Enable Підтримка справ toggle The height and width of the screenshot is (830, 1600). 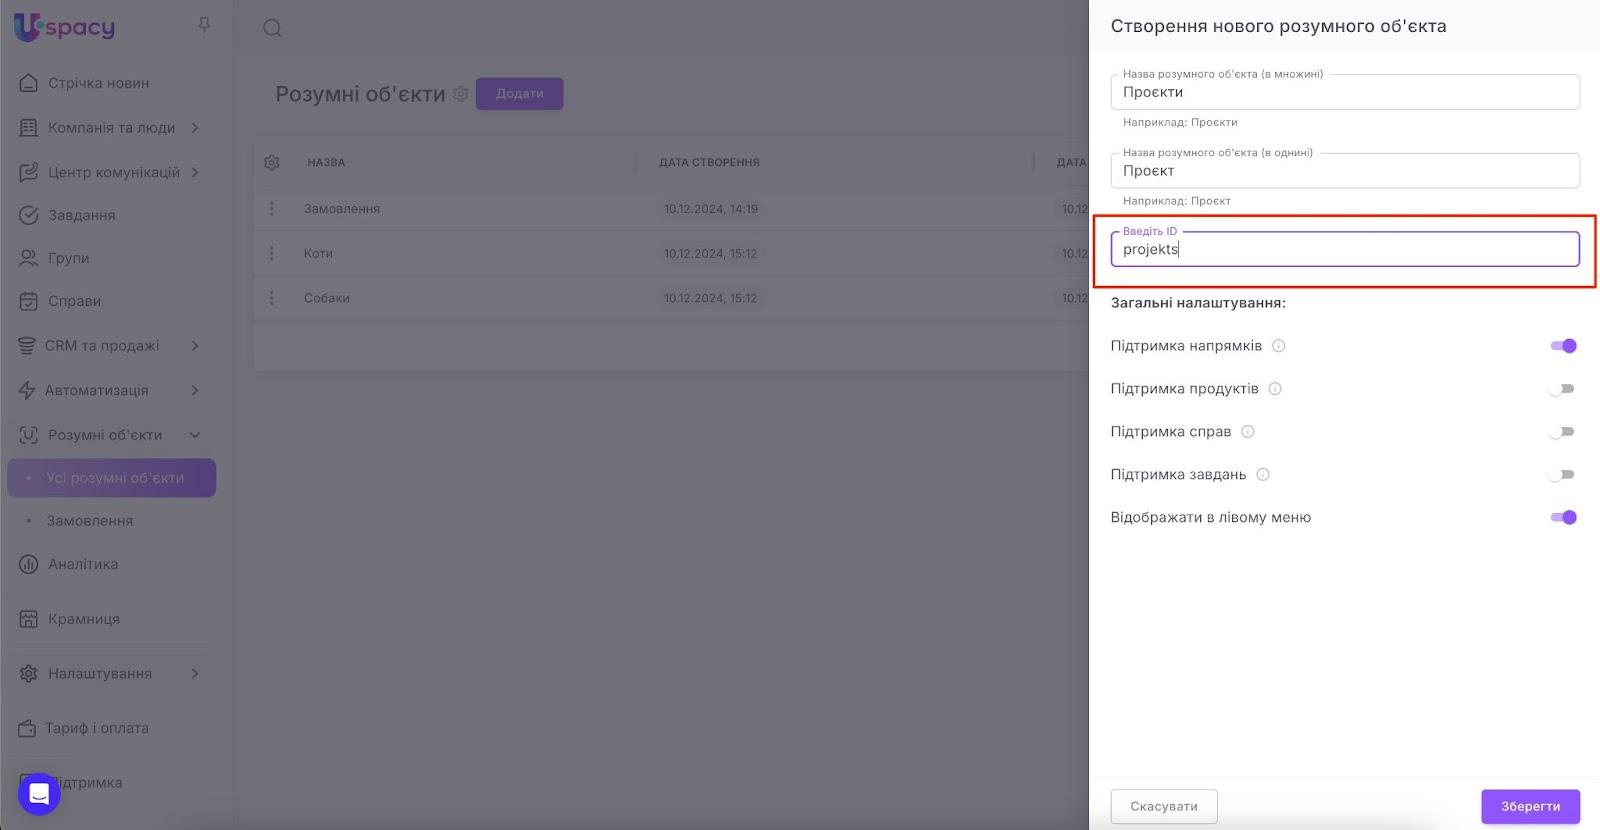click(1562, 432)
